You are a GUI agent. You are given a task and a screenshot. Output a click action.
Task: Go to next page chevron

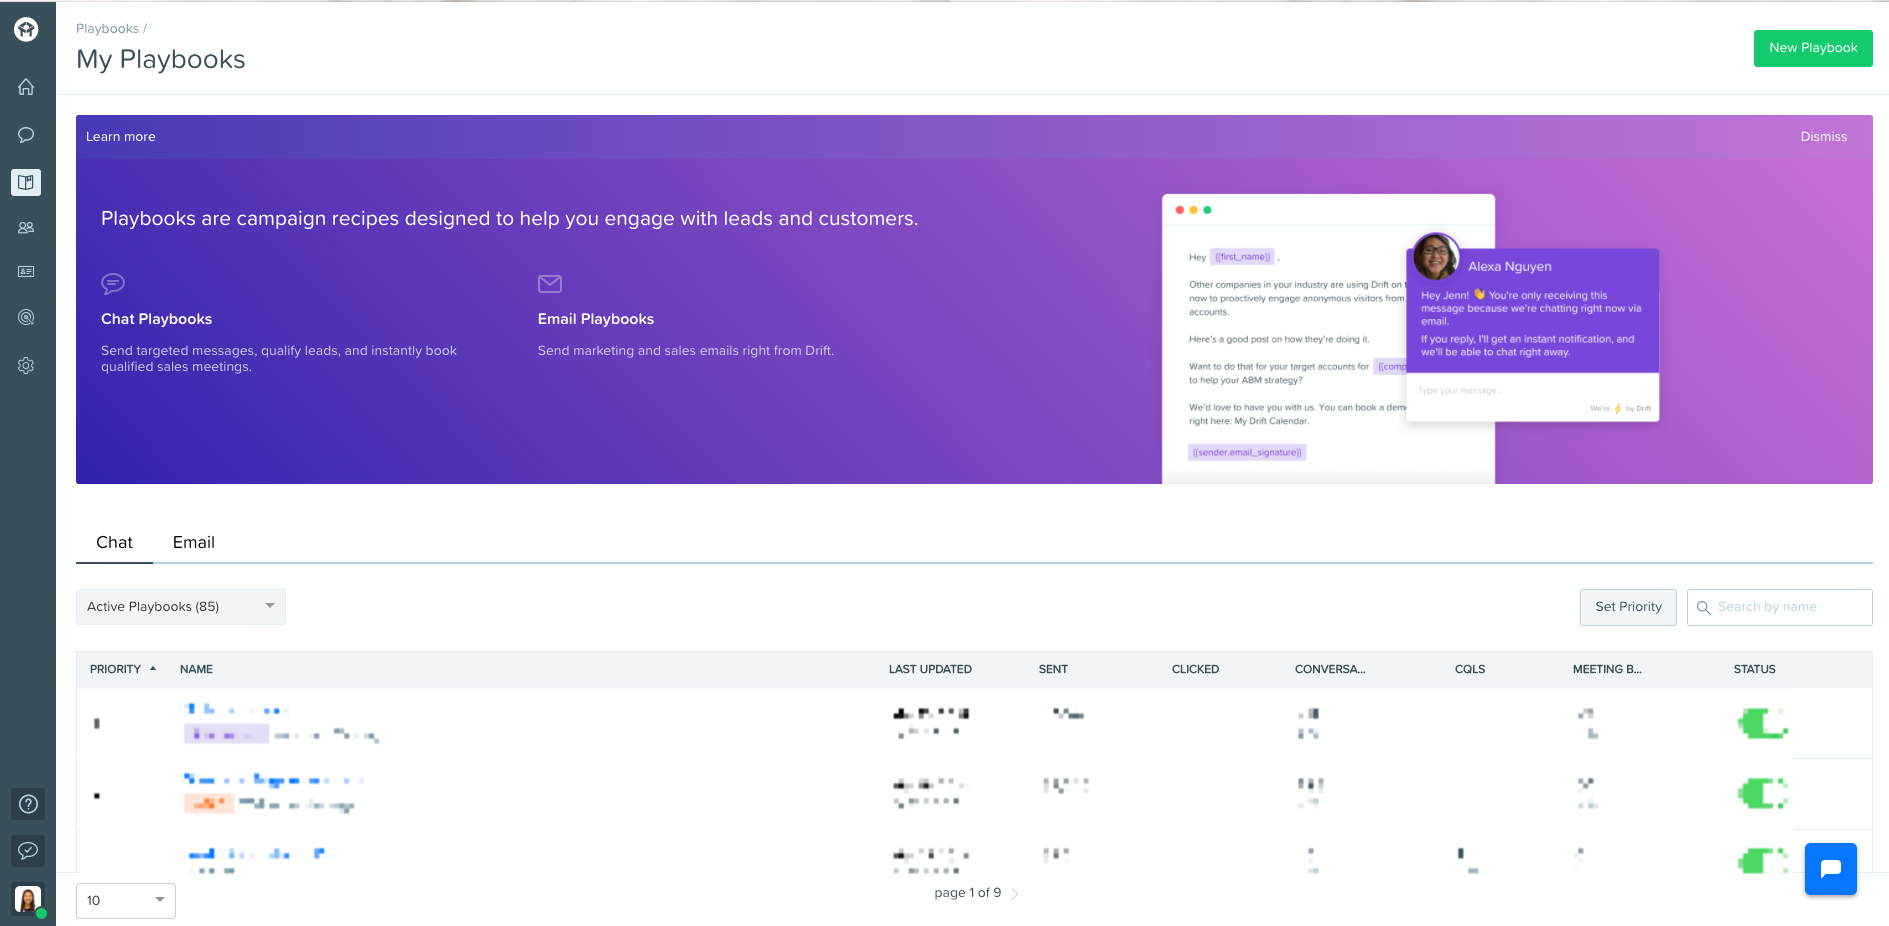[x=1015, y=894]
